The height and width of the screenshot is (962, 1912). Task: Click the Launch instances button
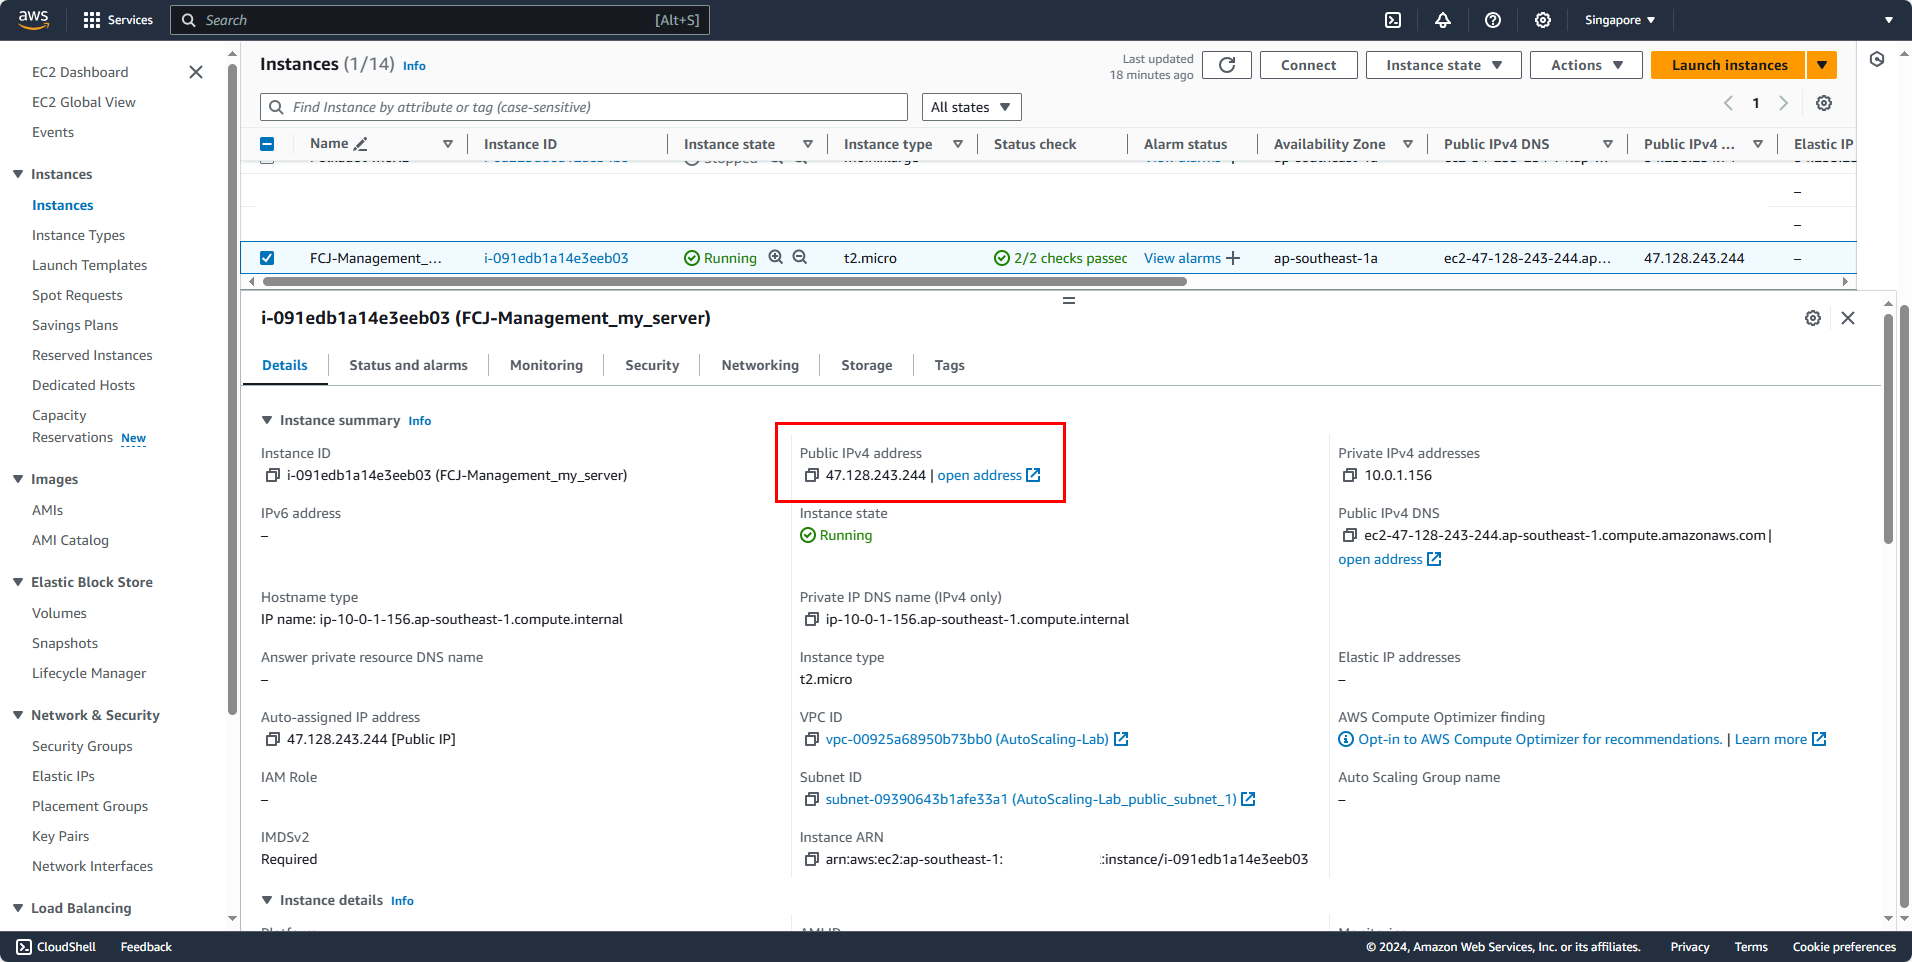(x=1727, y=64)
